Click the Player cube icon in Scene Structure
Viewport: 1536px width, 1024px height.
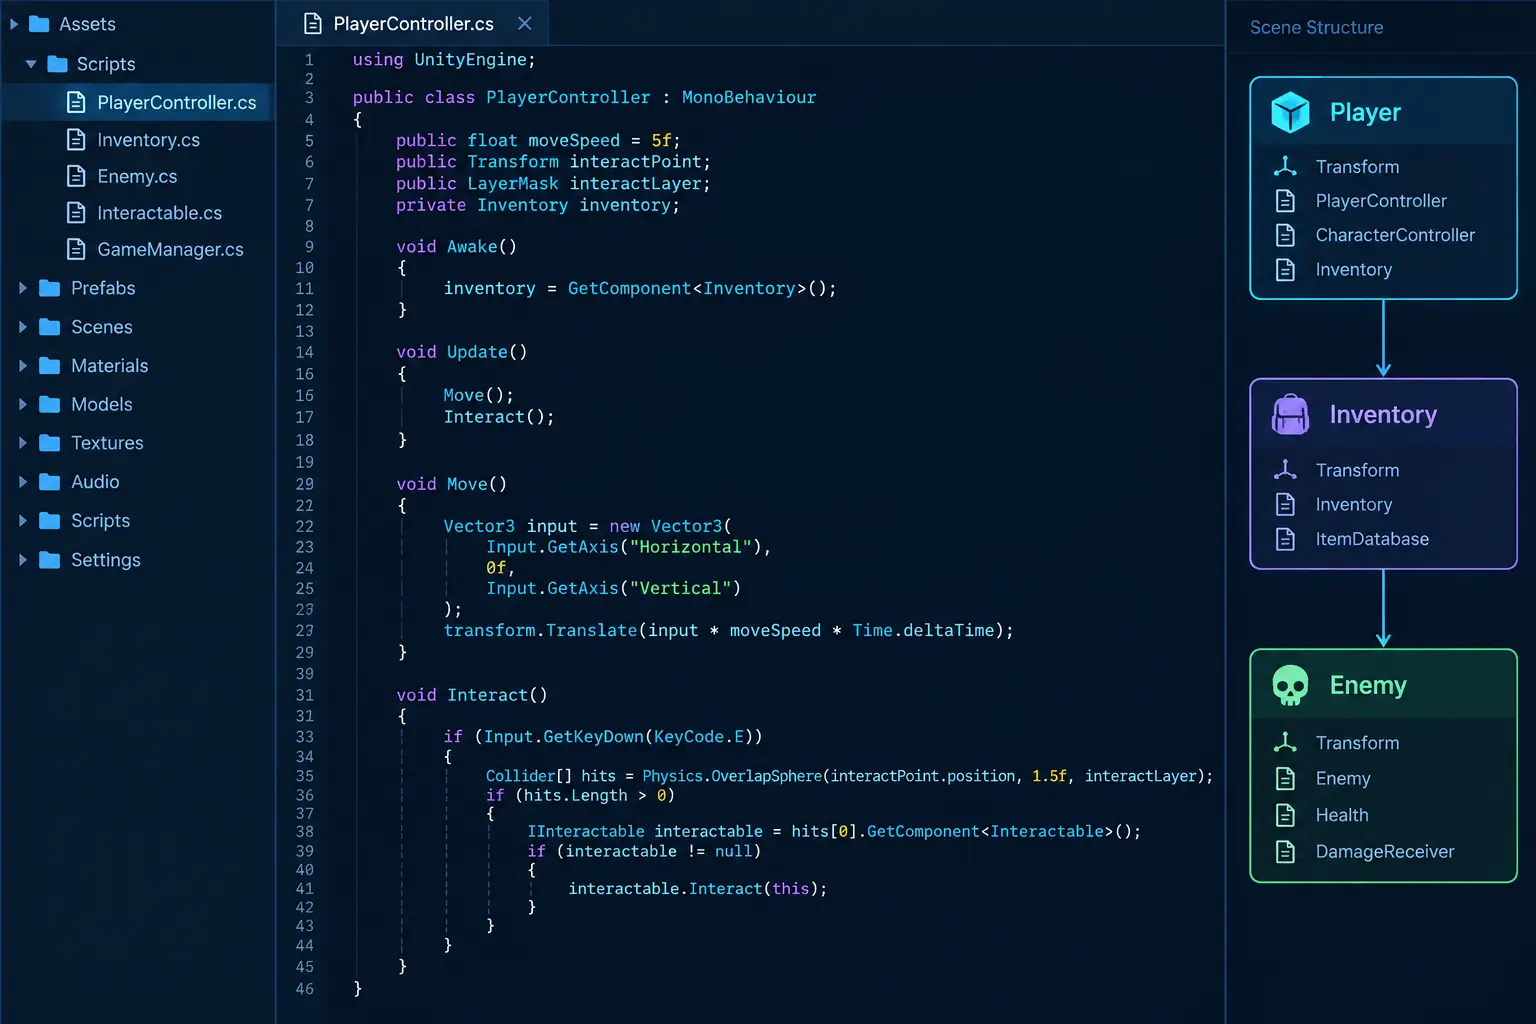1290,112
